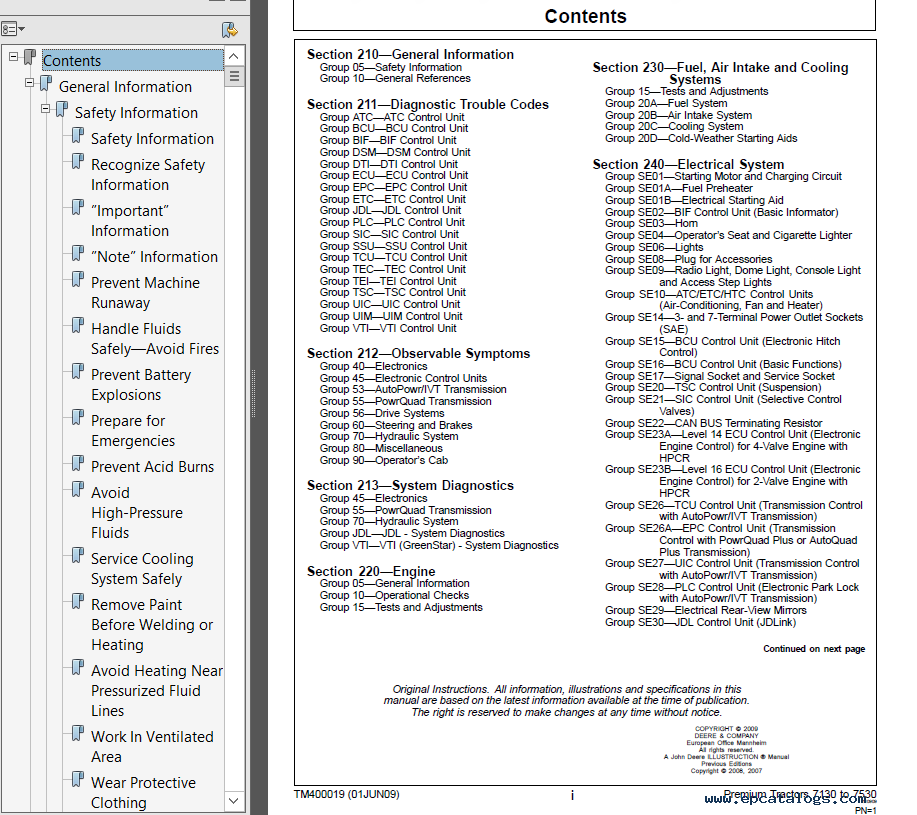
Task: Open Service Cooling System Safely bookmark
Action: pos(142,569)
